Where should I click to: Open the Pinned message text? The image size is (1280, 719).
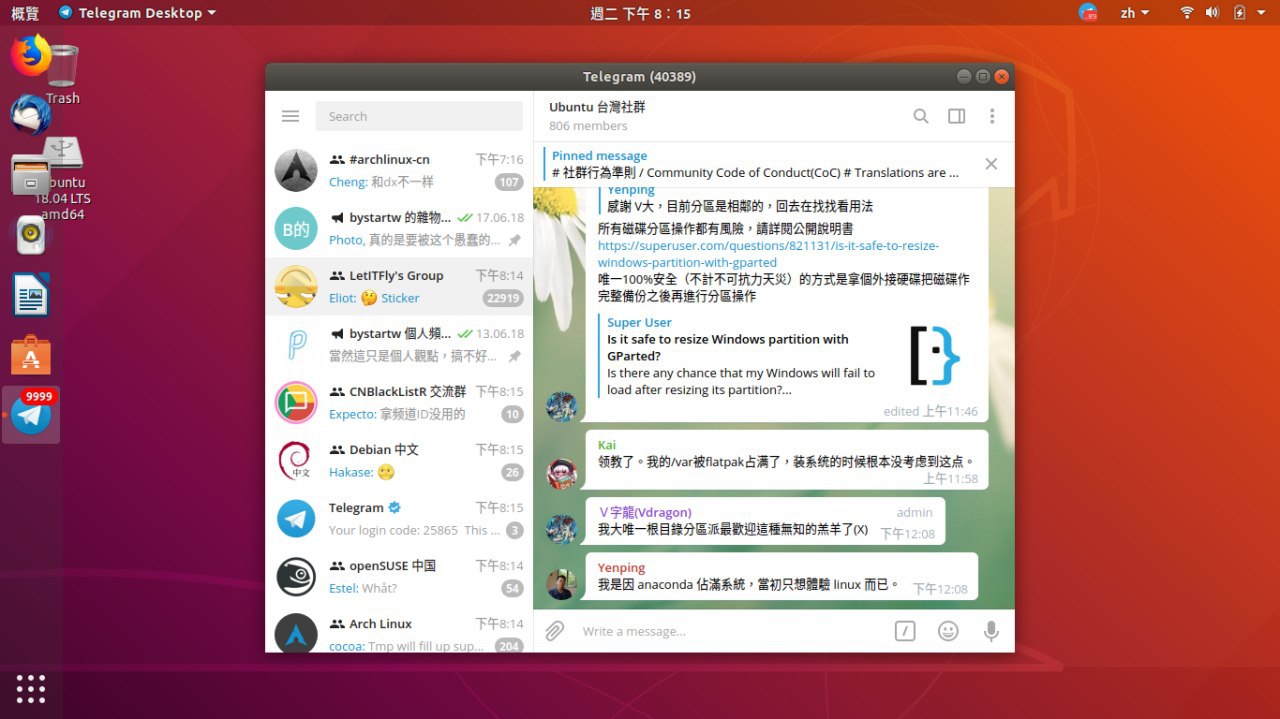tap(755, 172)
